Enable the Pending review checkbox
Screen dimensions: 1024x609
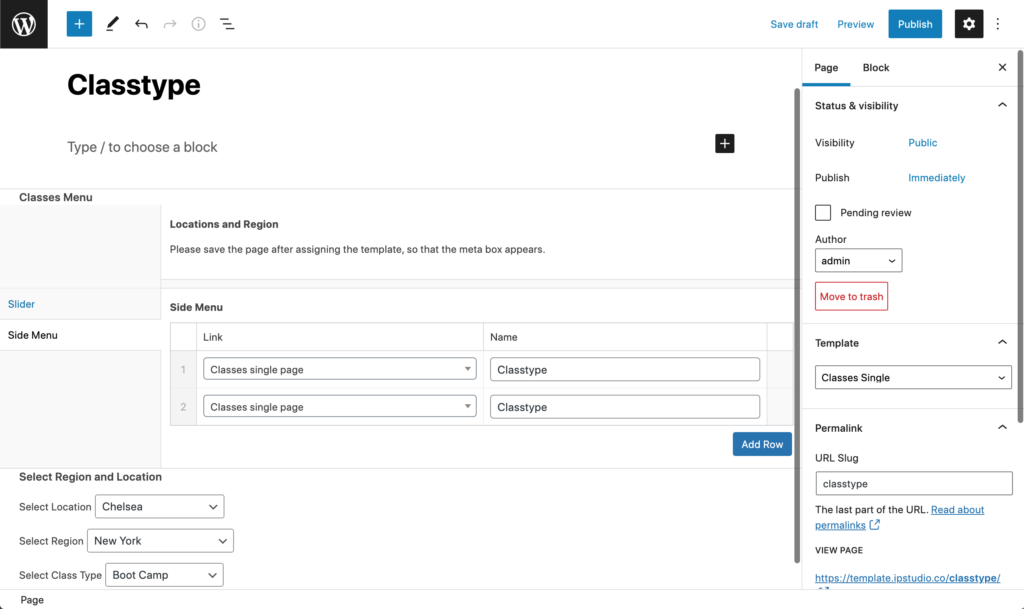[823, 213]
